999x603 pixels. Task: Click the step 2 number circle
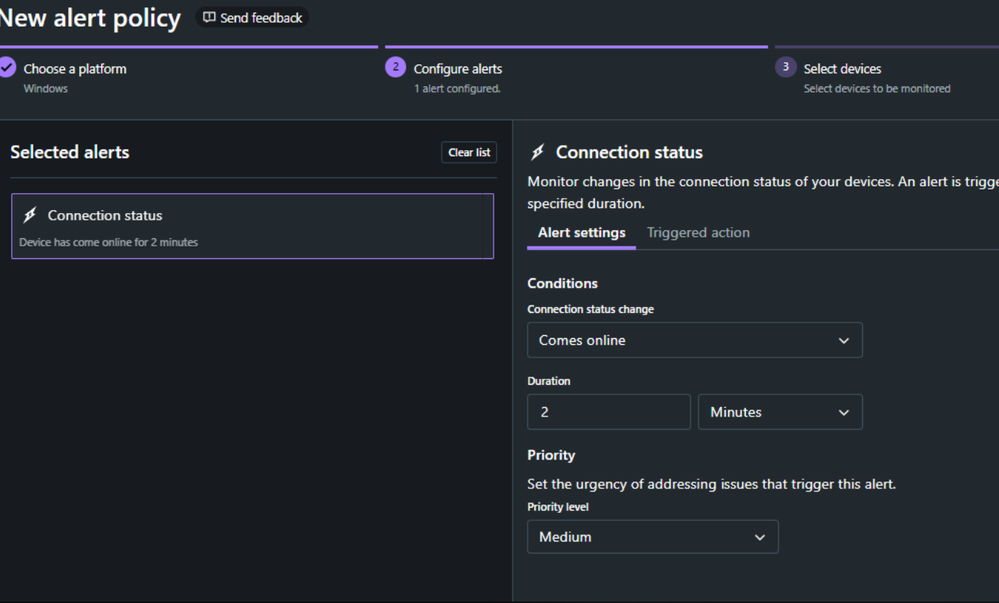click(395, 67)
